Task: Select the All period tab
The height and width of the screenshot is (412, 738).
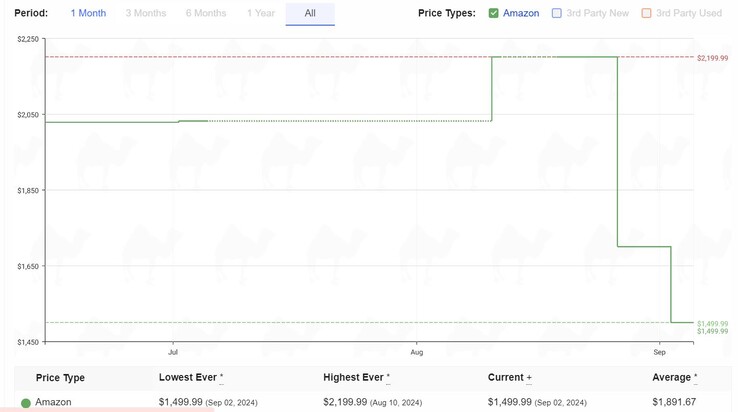Action: click(310, 13)
